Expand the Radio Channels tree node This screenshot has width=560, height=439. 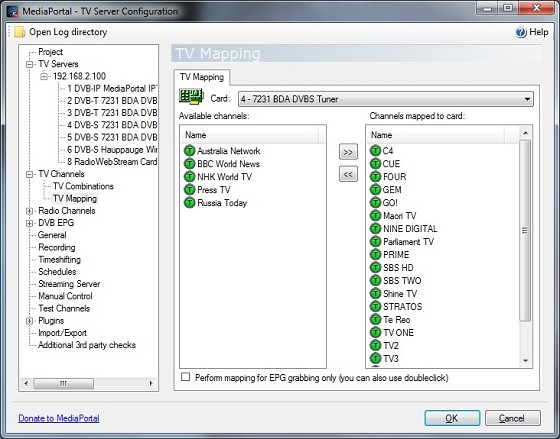coord(30,211)
